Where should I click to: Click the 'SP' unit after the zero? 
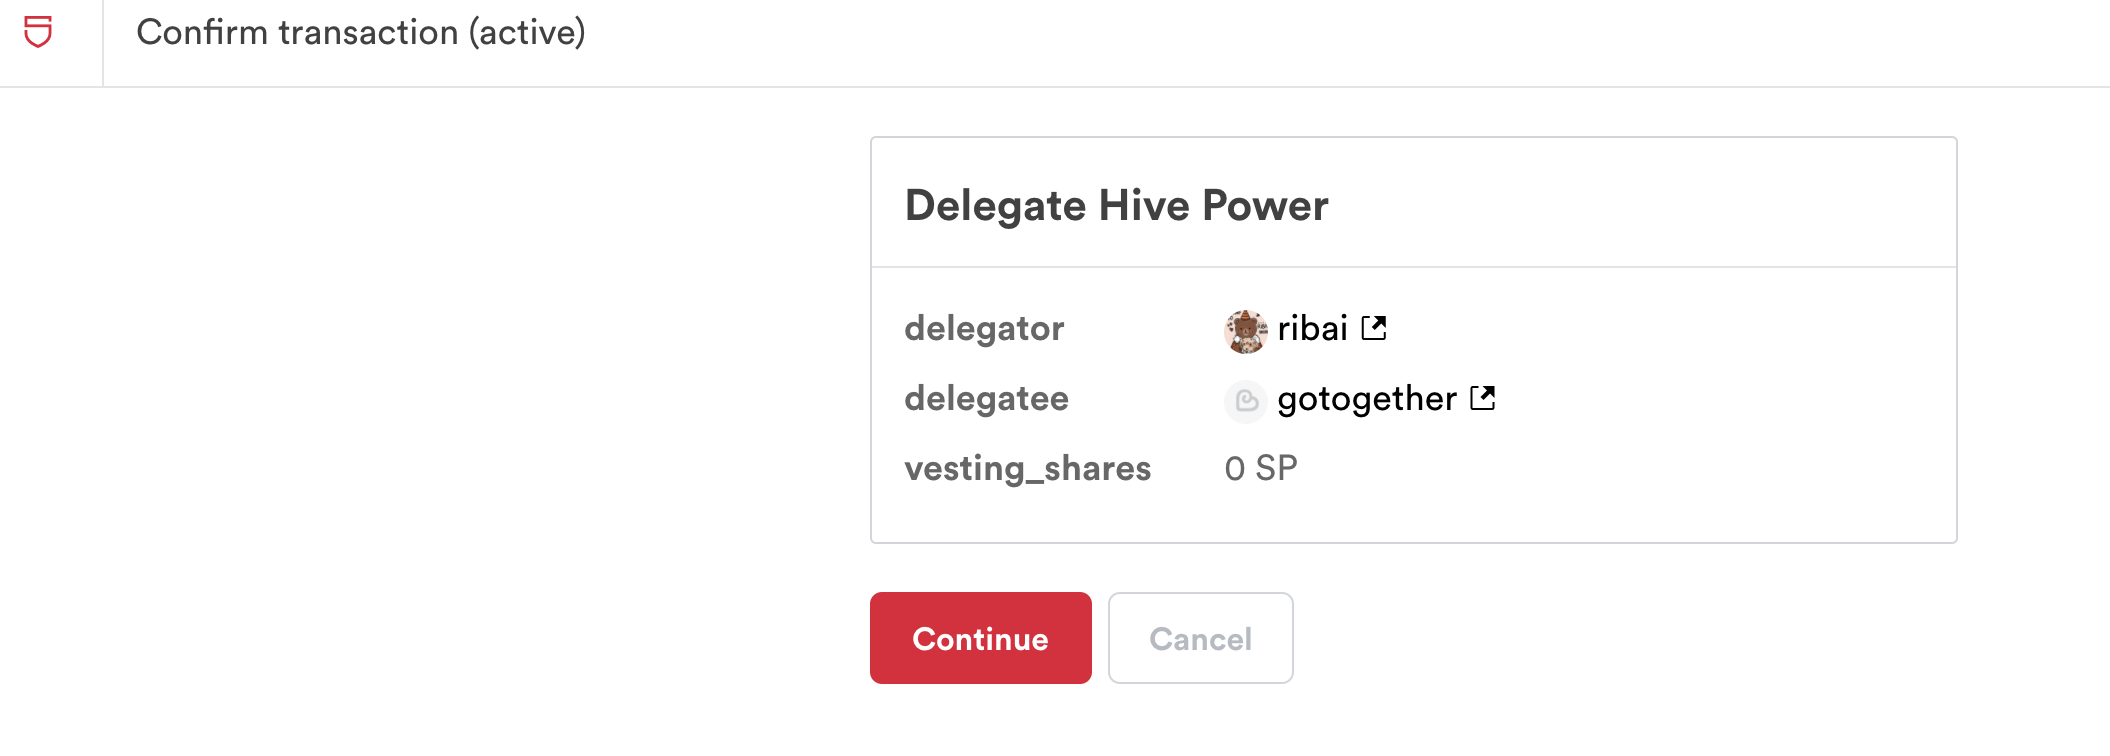[x=1276, y=469]
